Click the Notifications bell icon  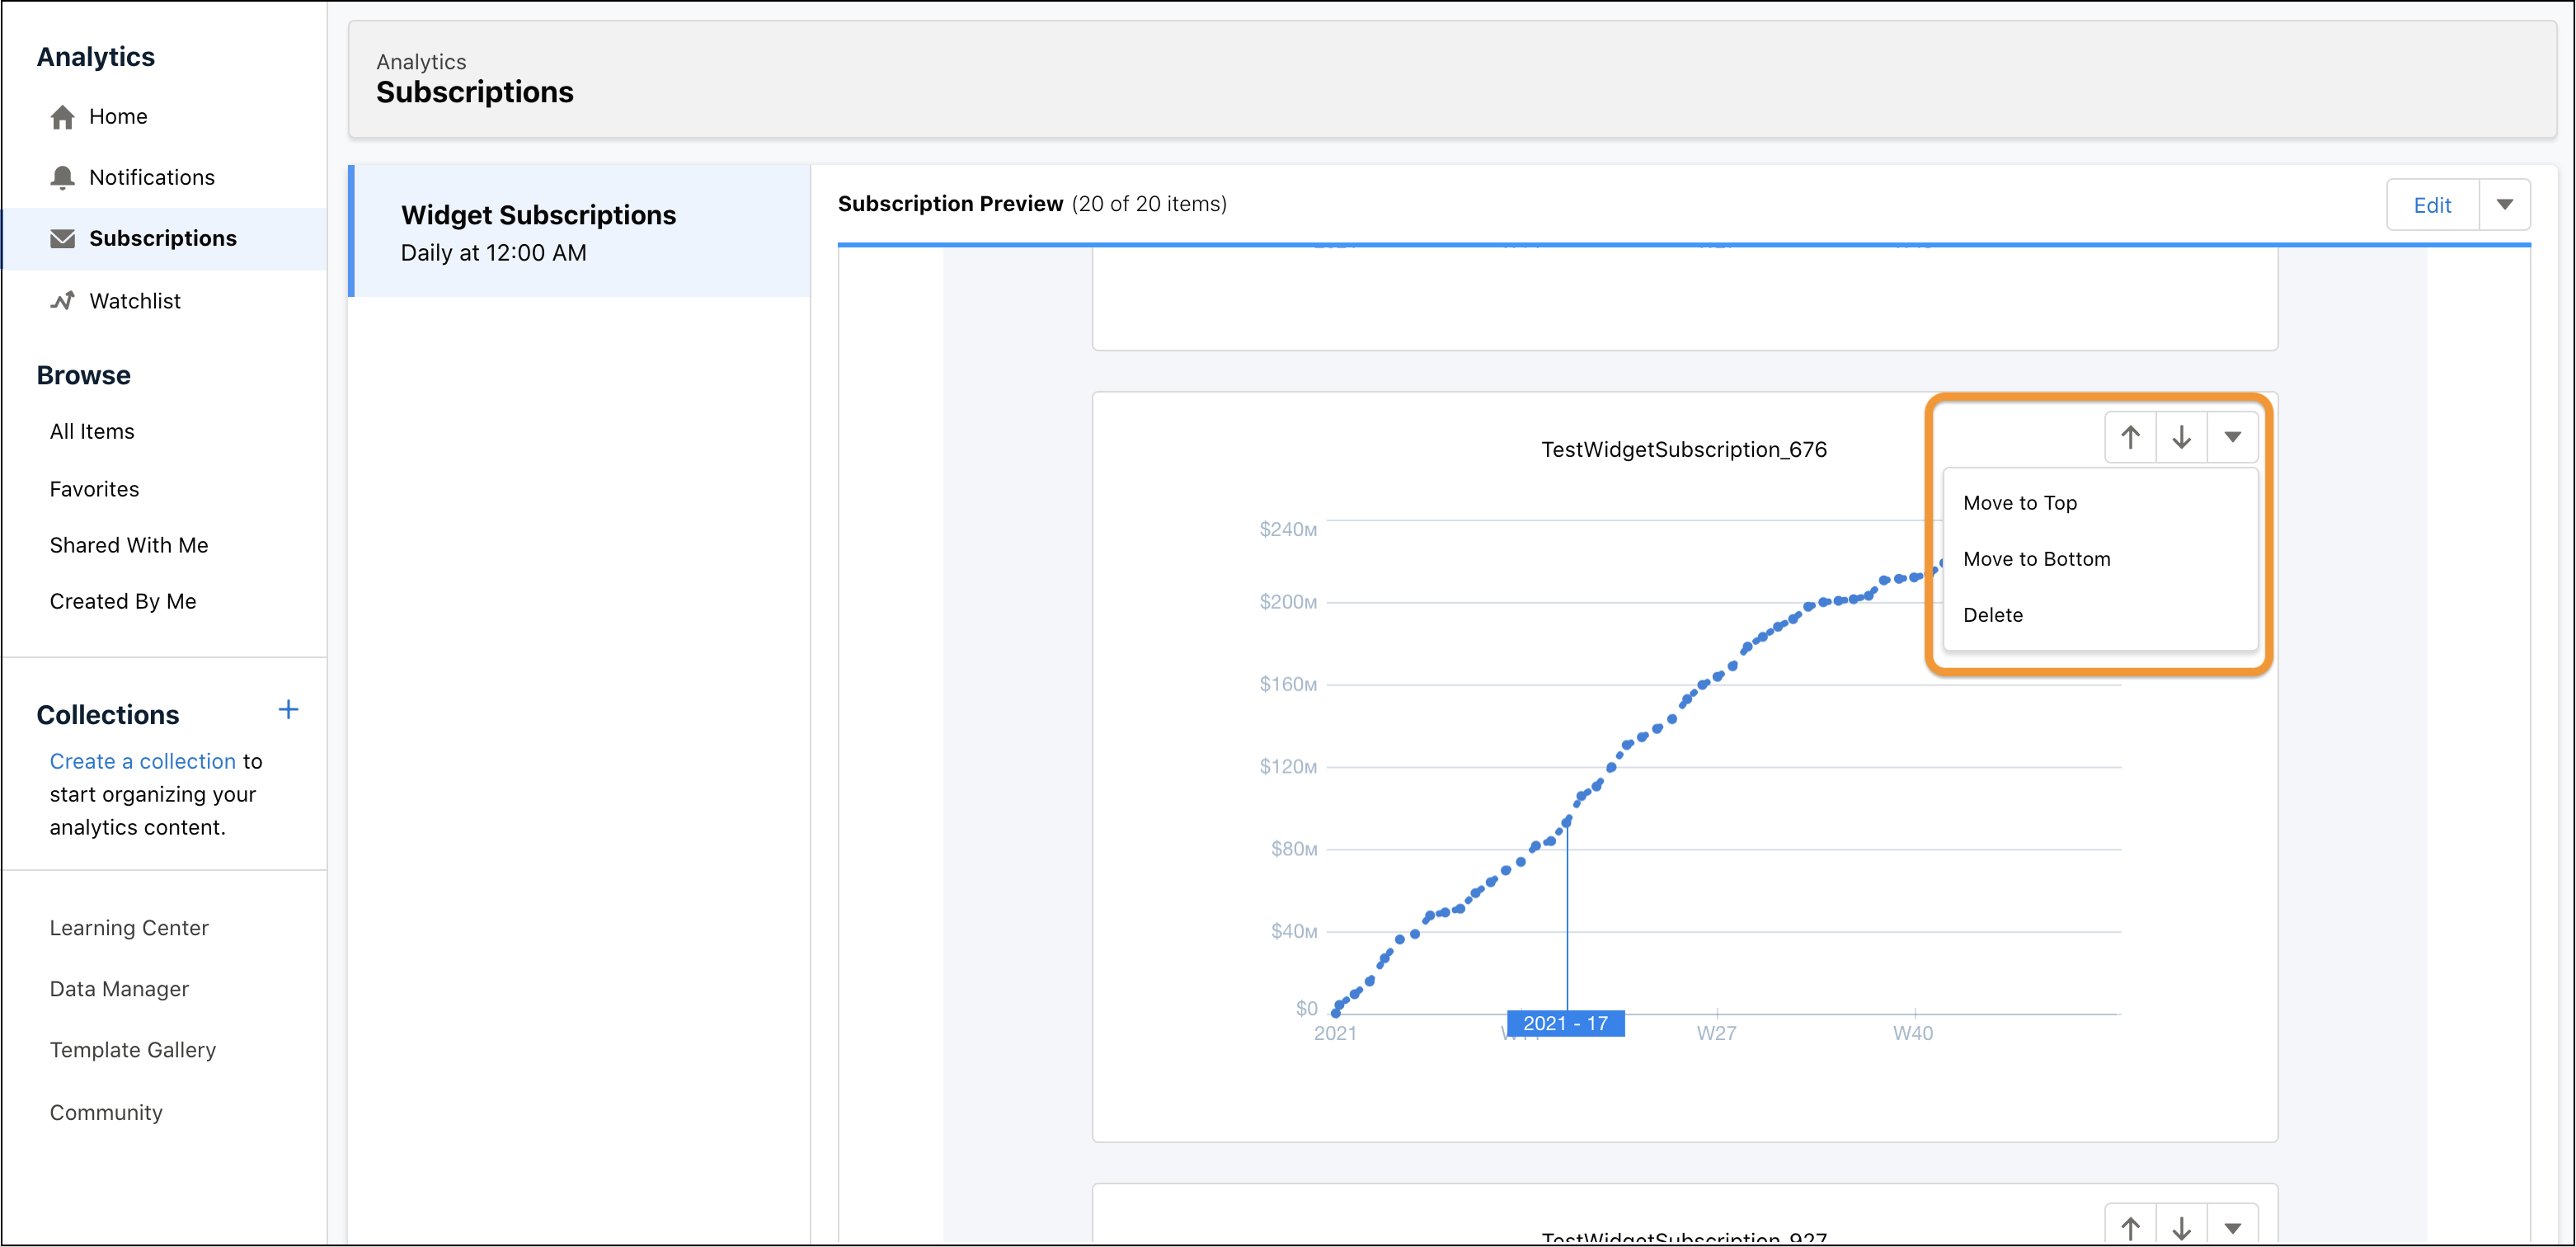[x=62, y=178]
